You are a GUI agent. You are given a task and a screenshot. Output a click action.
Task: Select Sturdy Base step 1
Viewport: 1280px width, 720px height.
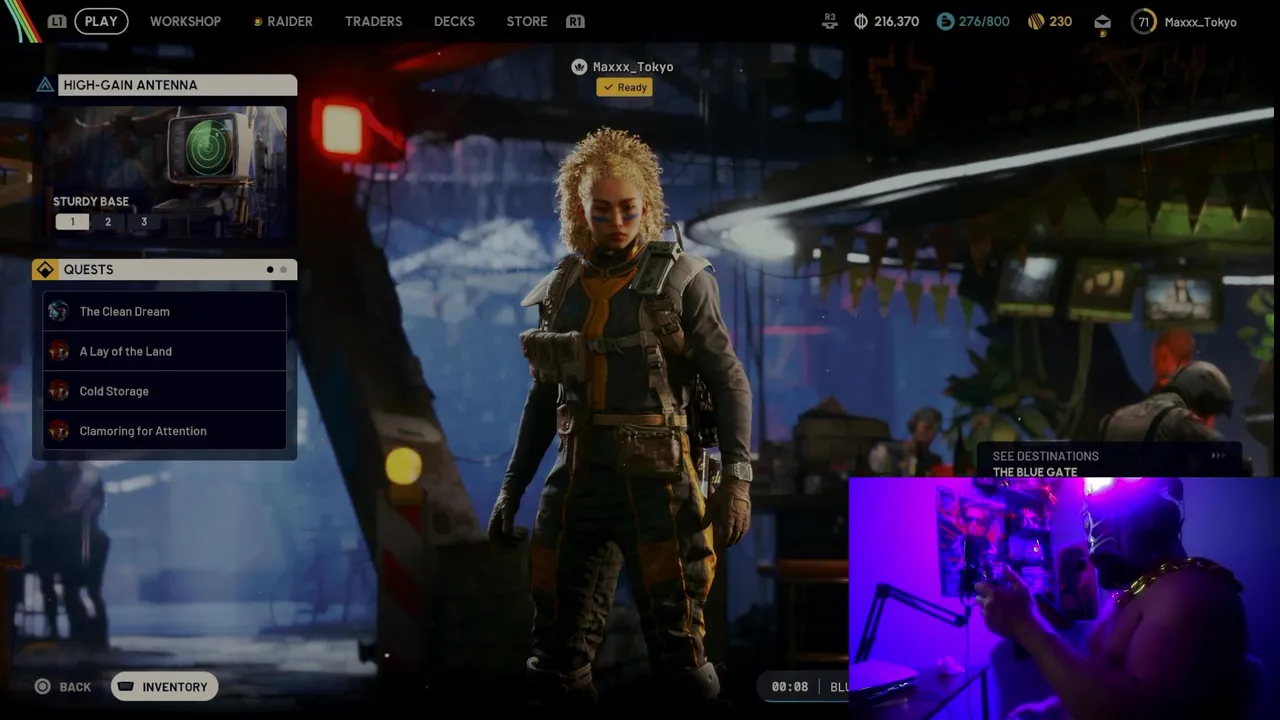(x=72, y=222)
